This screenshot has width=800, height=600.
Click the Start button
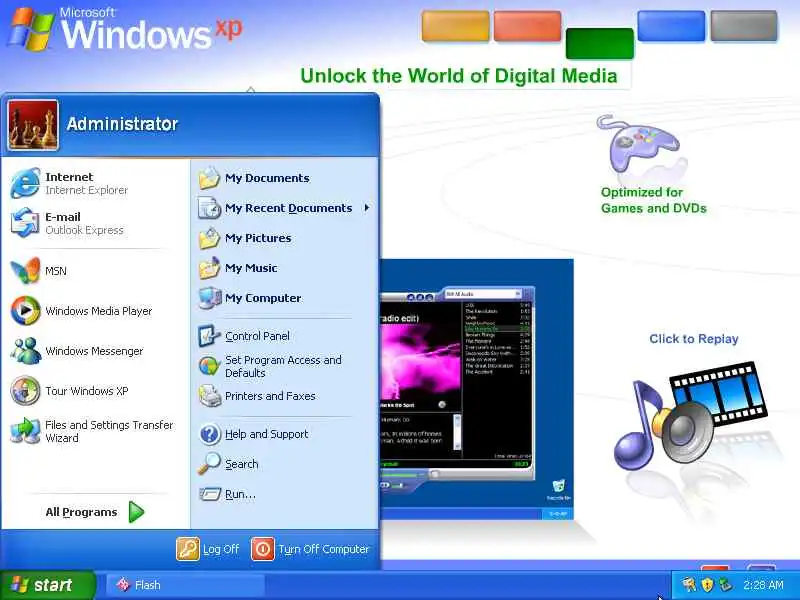pos(48,585)
